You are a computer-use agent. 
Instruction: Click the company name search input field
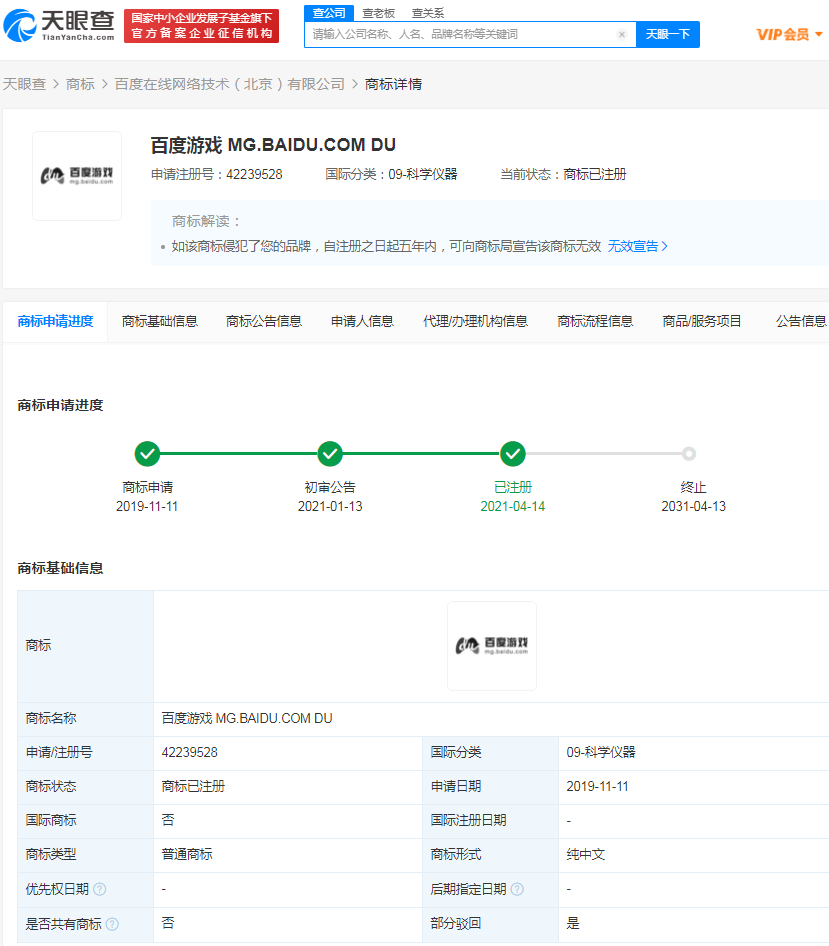point(460,34)
